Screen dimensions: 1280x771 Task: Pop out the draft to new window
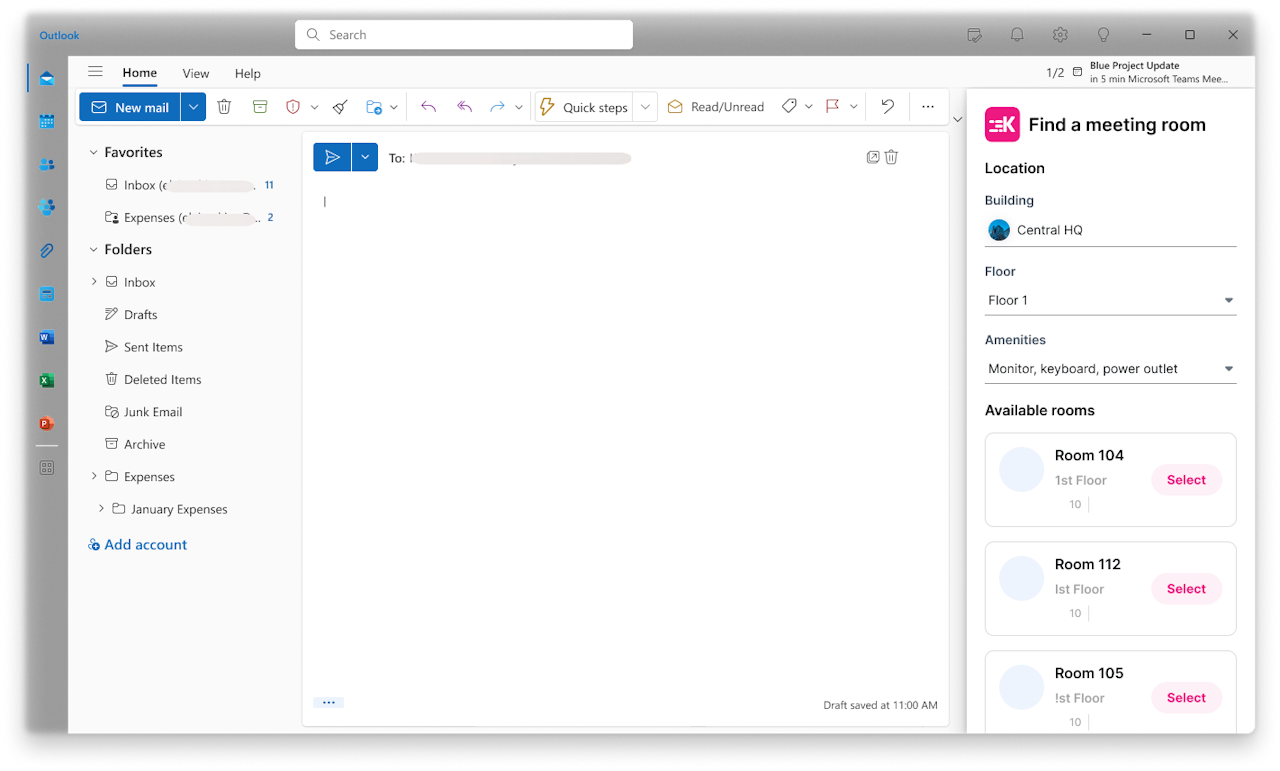[x=873, y=157]
